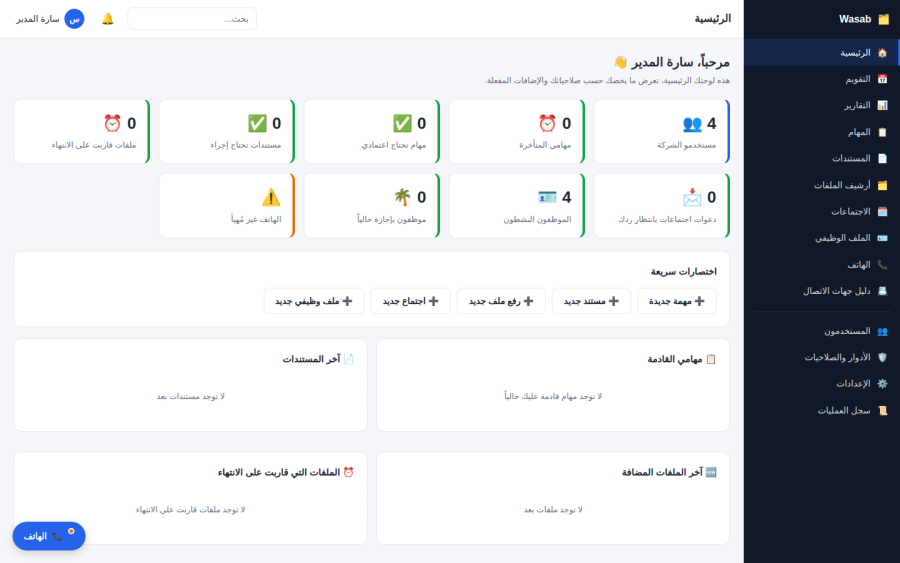Click the scroll icon beside سجل العمليات
The height and width of the screenshot is (563, 900).
882,410
